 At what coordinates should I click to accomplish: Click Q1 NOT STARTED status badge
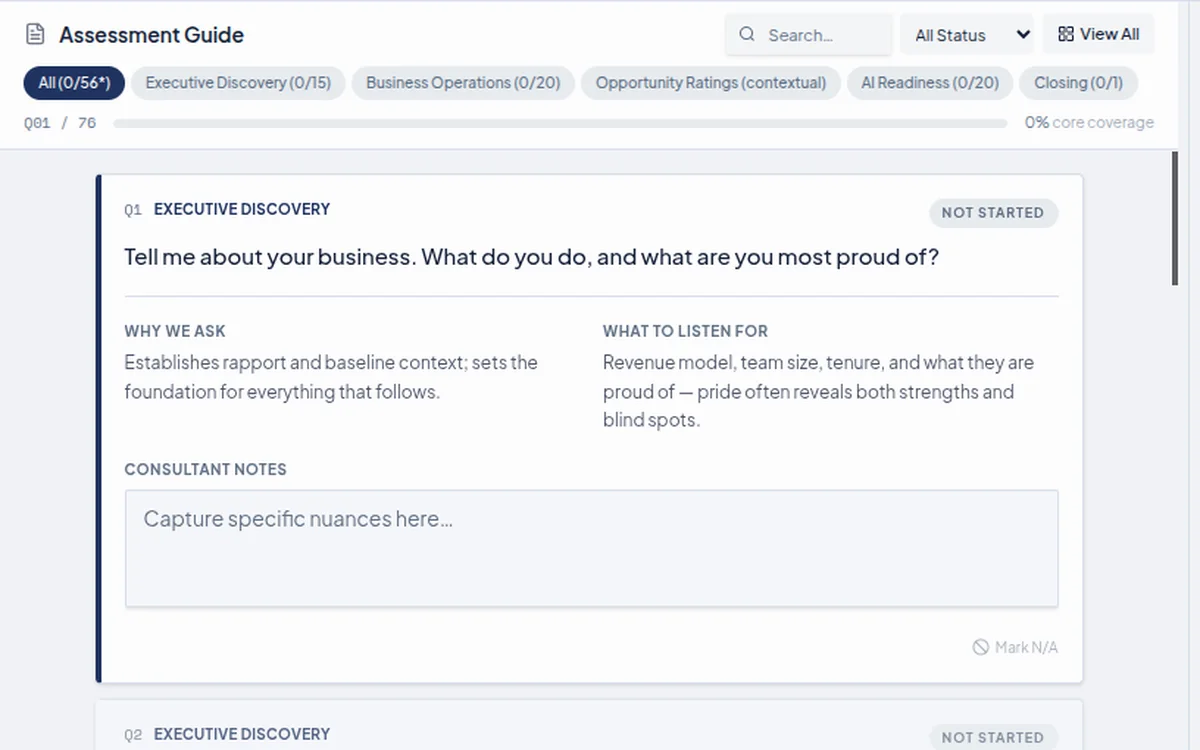point(993,212)
